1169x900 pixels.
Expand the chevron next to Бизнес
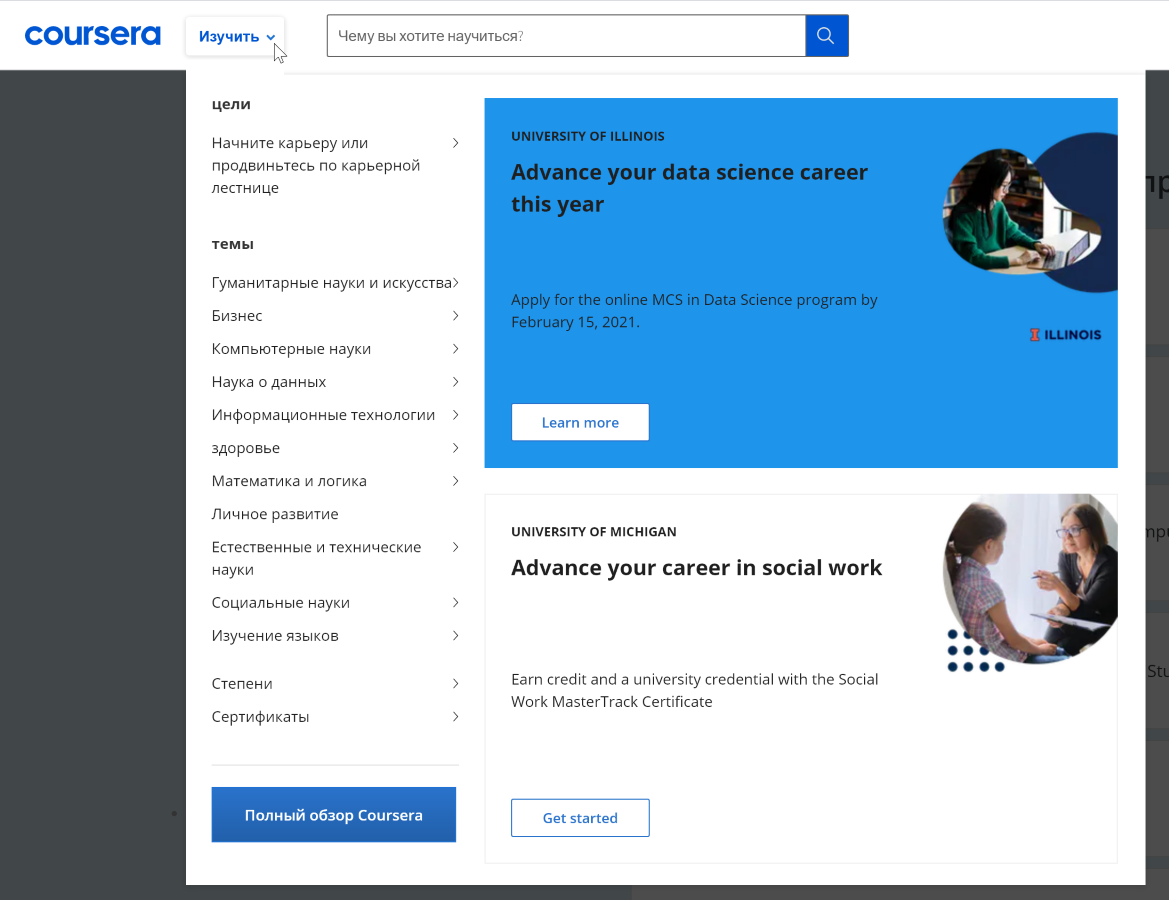click(x=455, y=316)
